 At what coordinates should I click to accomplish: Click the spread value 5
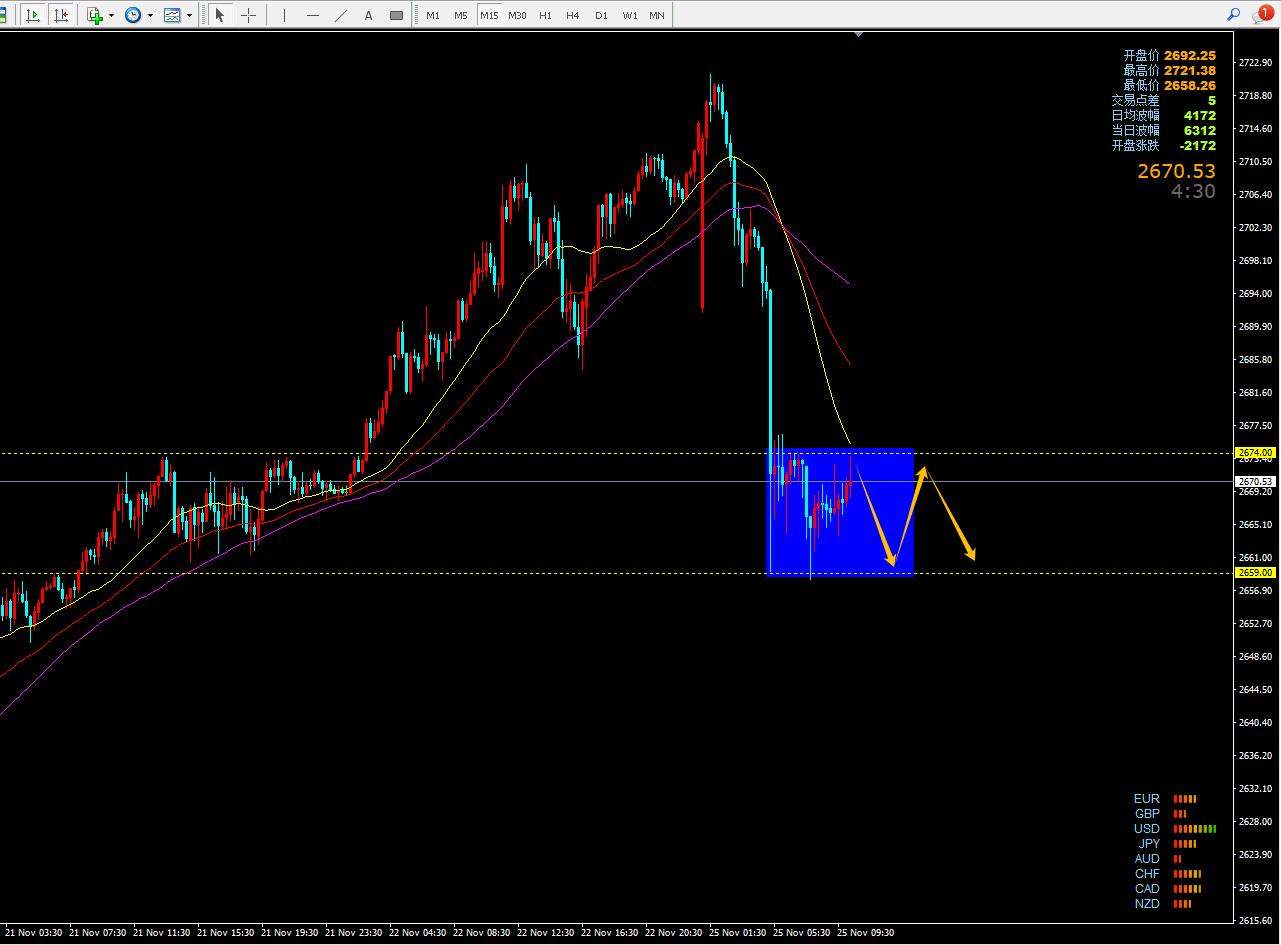tap(1212, 101)
